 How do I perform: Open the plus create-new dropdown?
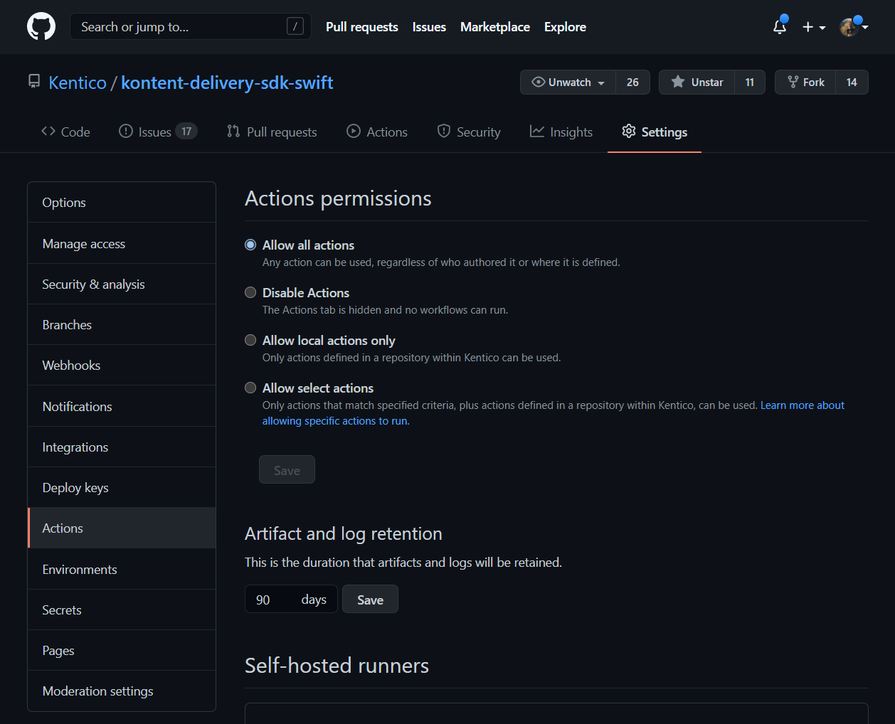tap(813, 27)
